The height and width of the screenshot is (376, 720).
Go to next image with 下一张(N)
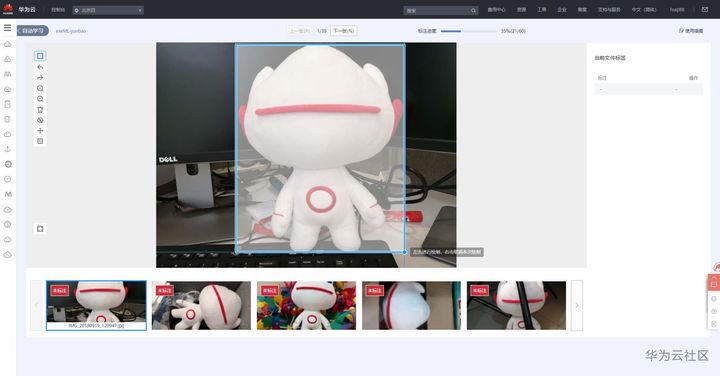pyautogui.click(x=343, y=31)
